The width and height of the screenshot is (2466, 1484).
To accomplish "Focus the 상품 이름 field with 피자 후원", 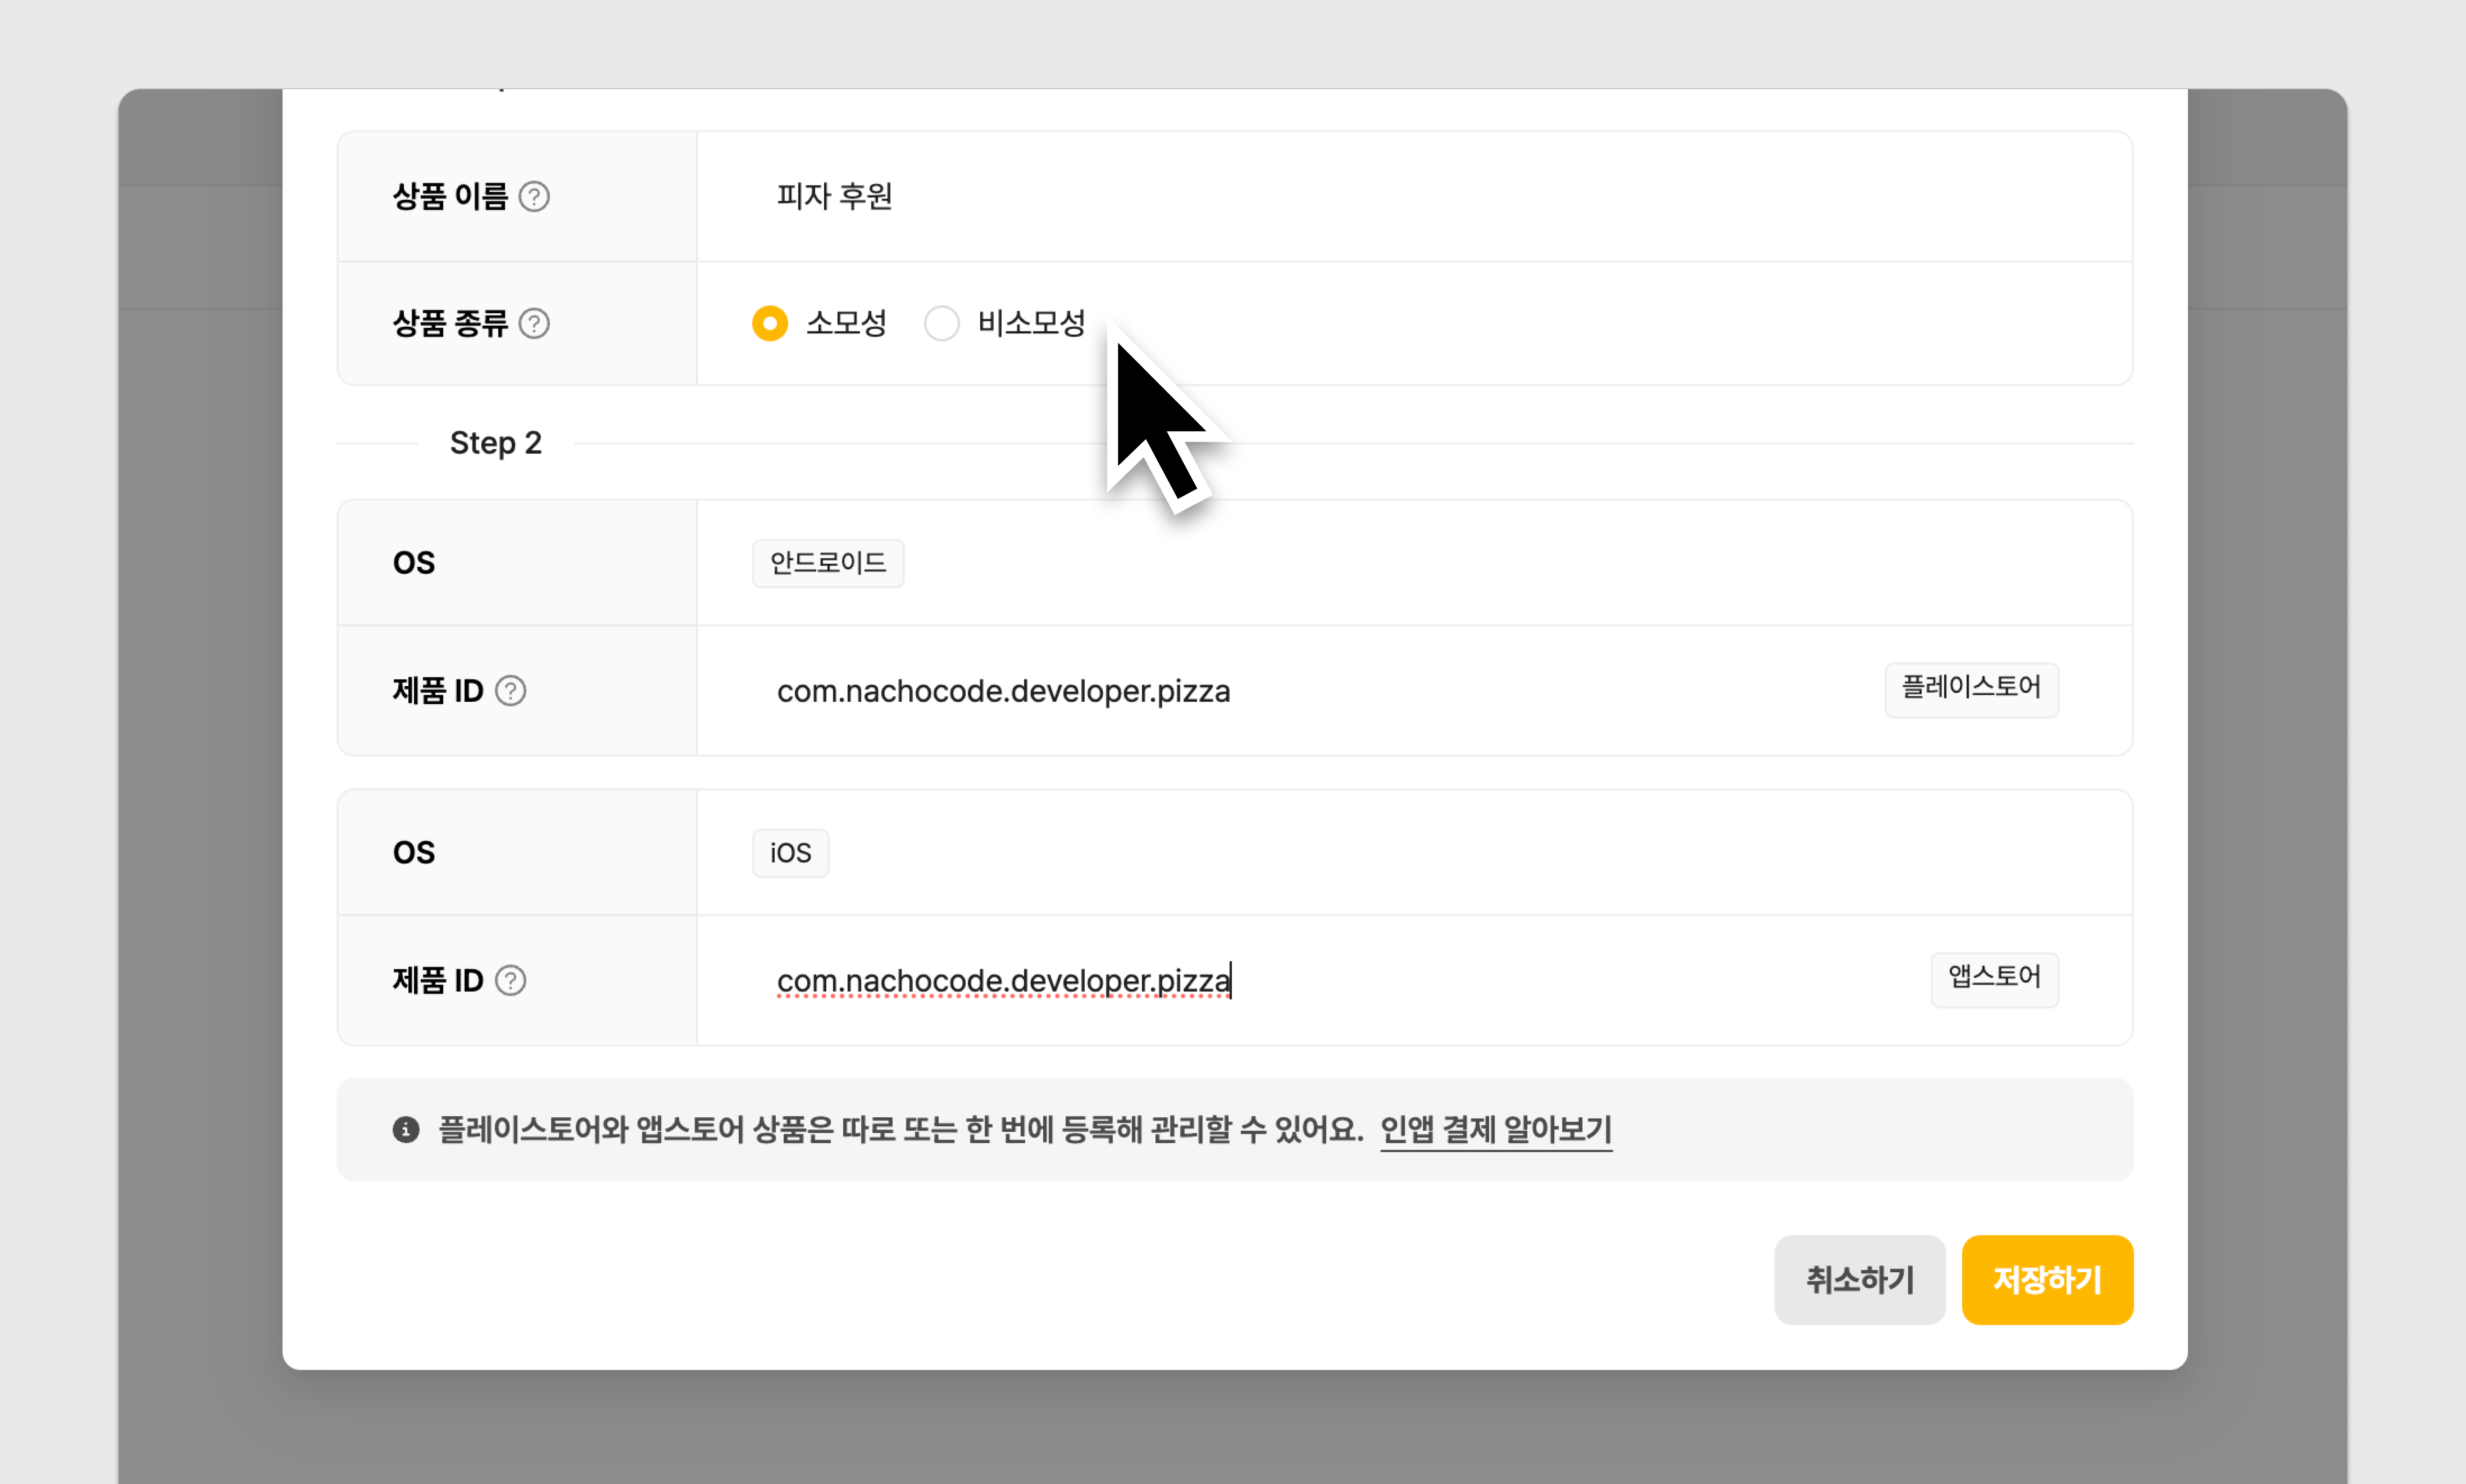I will pyautogui.click(x=1300, y=196).
